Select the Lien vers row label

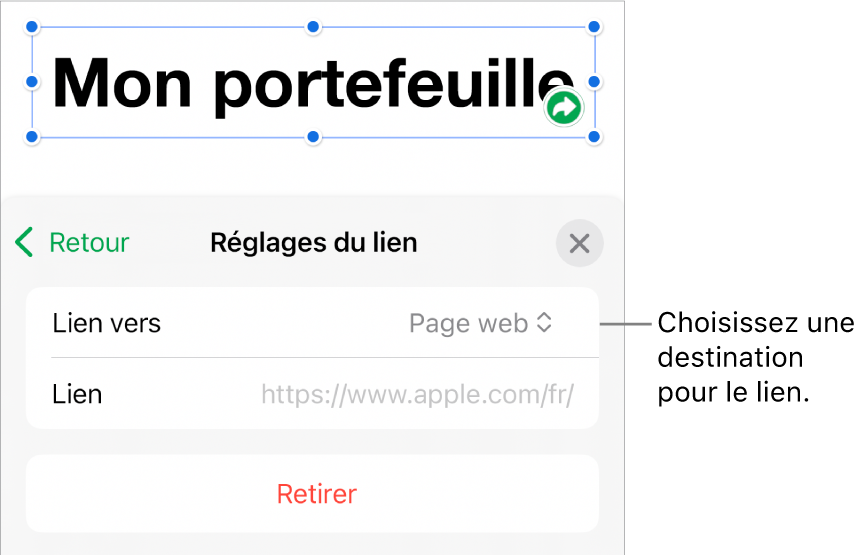pyautogui.click(x=106, y=323)
